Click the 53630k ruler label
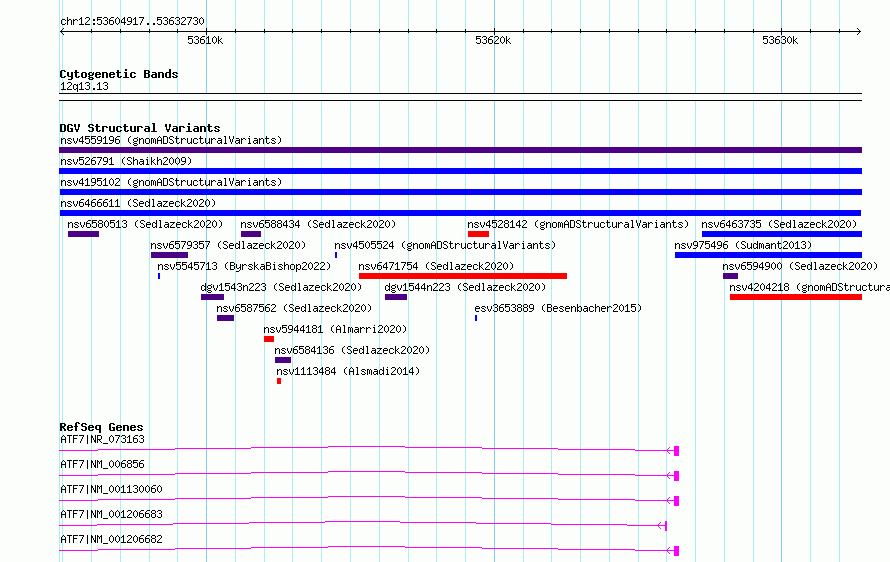The width and height of the screenshot is (890, 562). 780,40
